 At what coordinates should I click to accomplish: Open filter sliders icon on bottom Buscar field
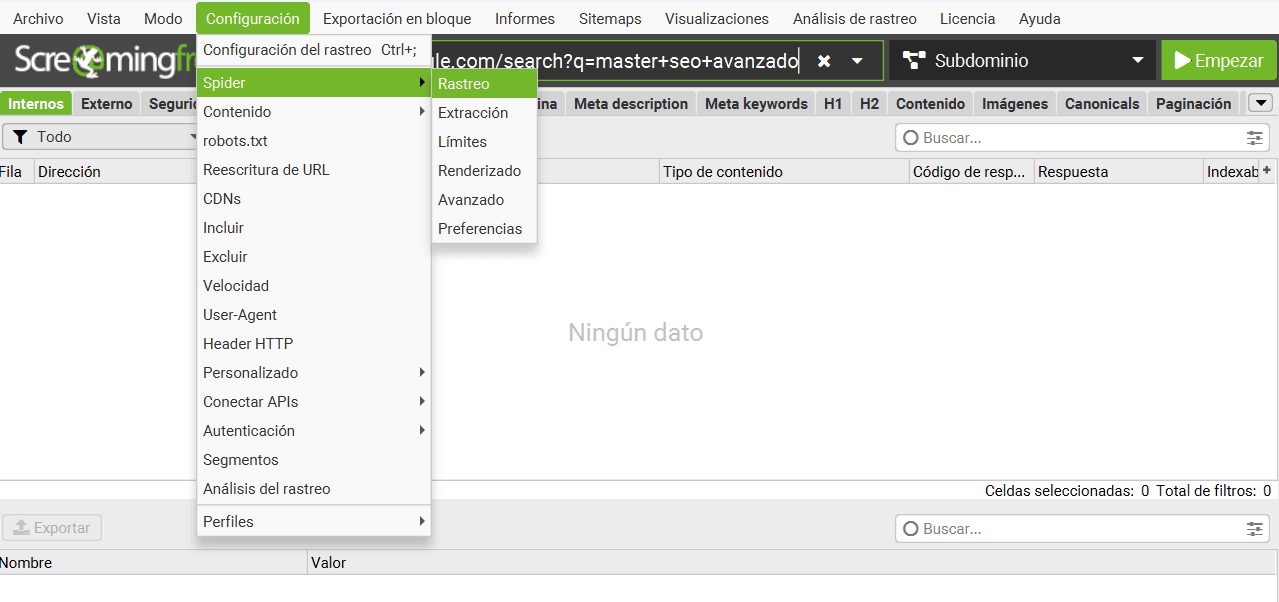(1254, 528)
